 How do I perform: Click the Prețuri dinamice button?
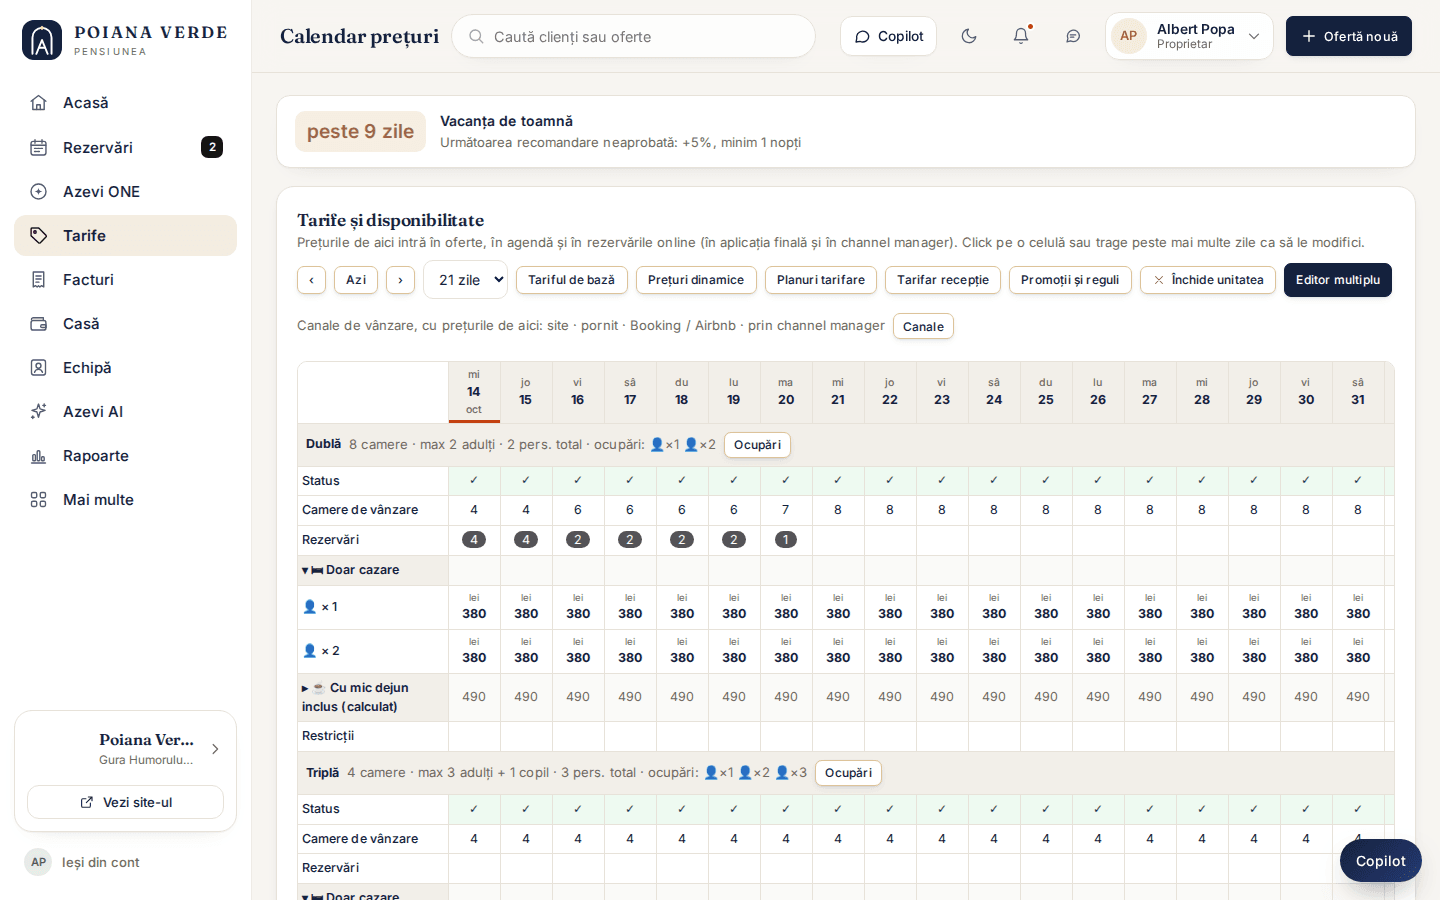coord(696,280)
